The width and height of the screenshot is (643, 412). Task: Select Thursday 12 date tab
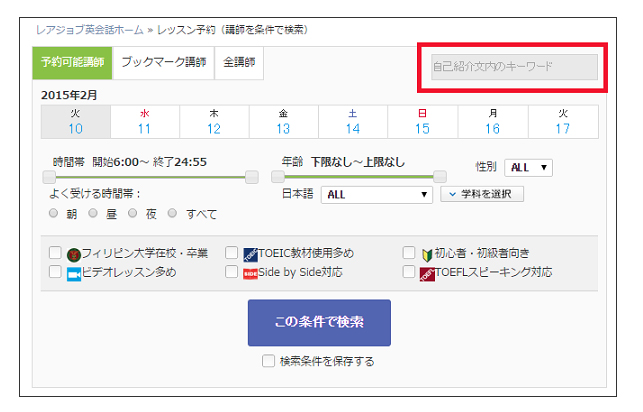click(214, 122)
